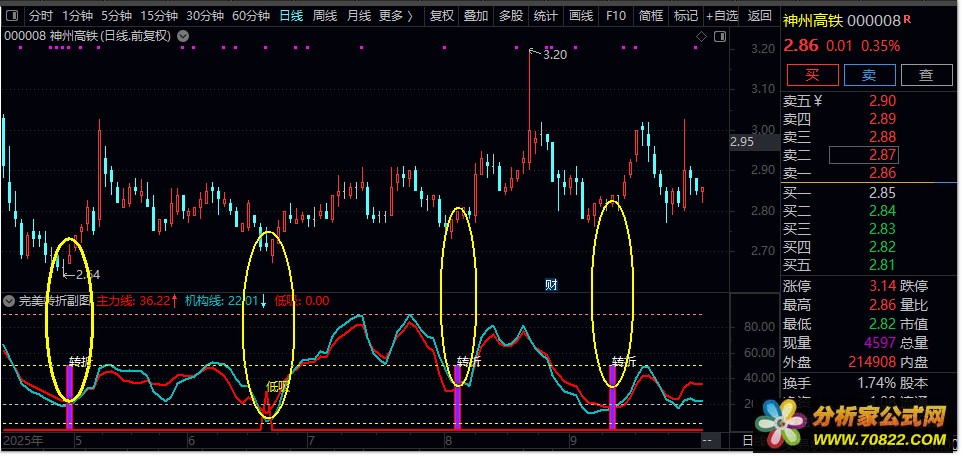The width and height of the screenshot is (963, 456).
Task: Toggle 复权 price adjustment
Action: tap(441, 16)
